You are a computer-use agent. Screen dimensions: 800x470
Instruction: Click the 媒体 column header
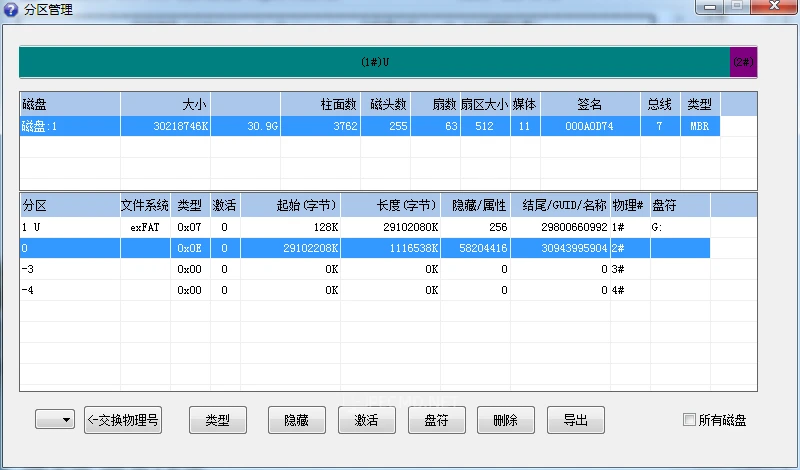point(525,104)
